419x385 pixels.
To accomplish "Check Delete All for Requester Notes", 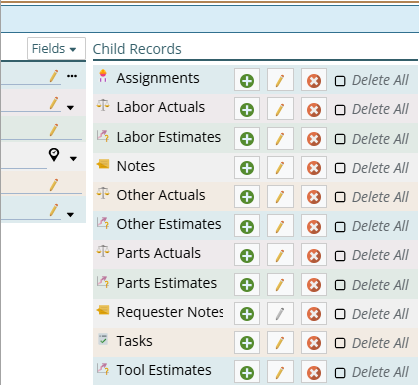I will pos(340,314).
